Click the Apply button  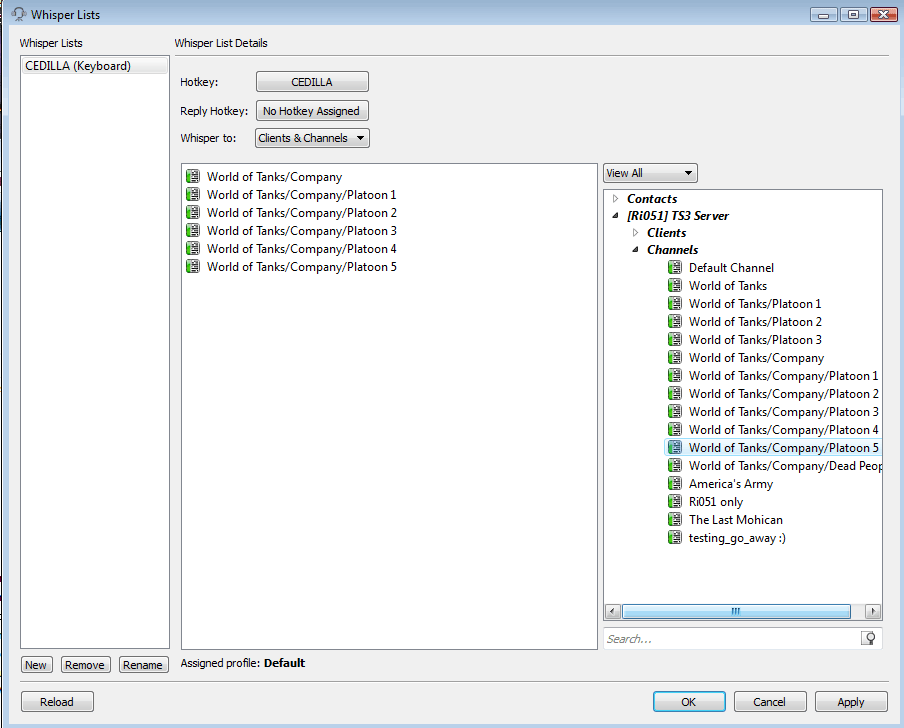click(851, 702)
